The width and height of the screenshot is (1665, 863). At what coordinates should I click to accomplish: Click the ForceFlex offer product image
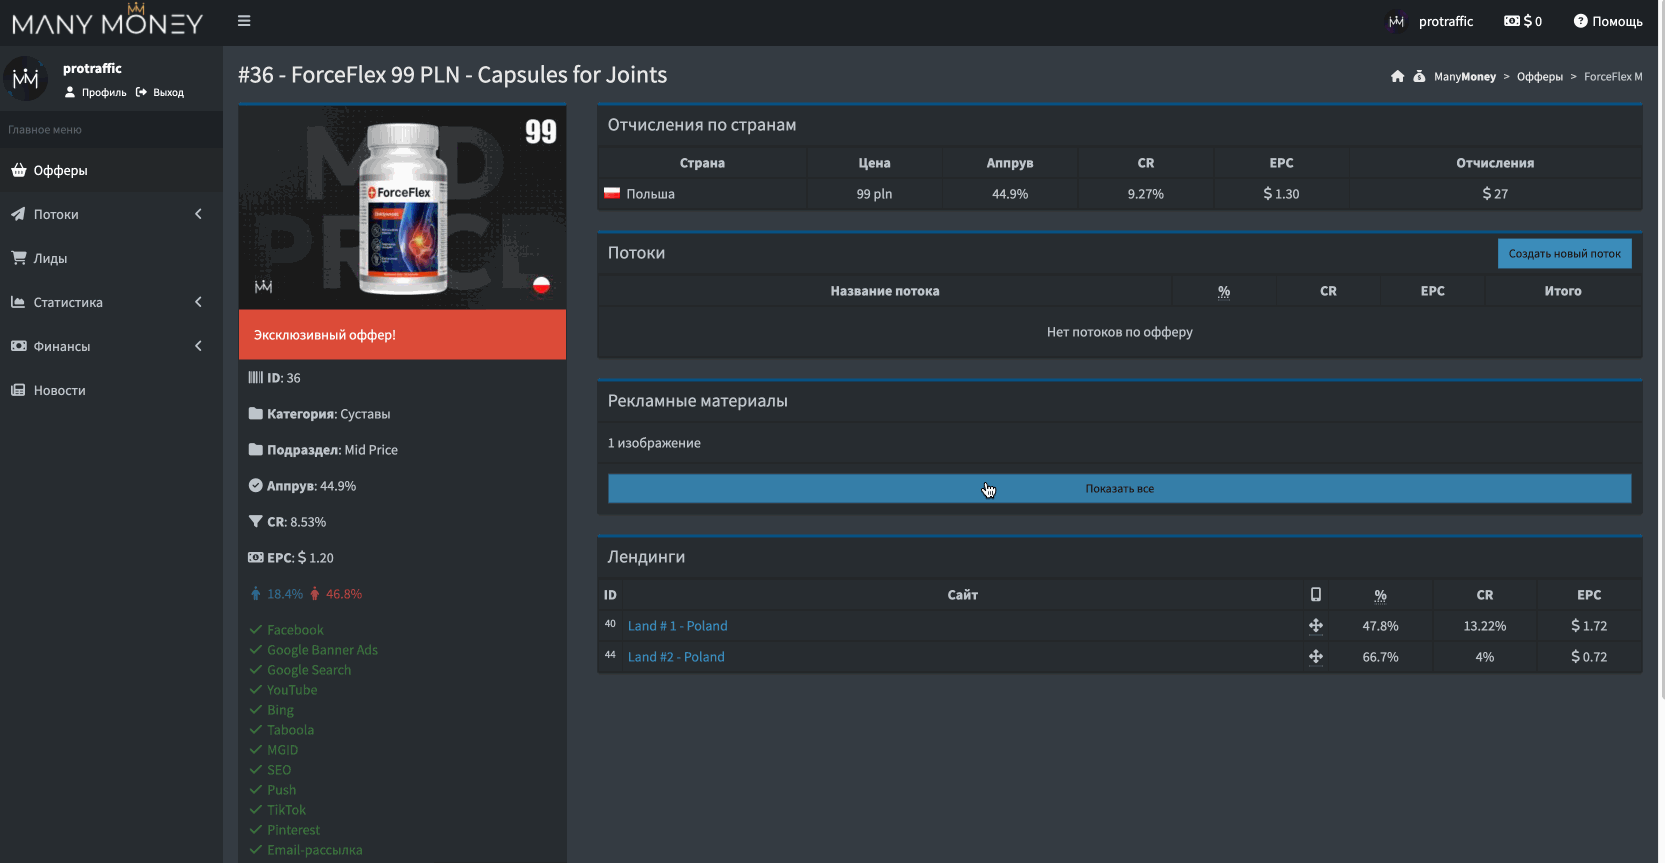click(402, 207)
